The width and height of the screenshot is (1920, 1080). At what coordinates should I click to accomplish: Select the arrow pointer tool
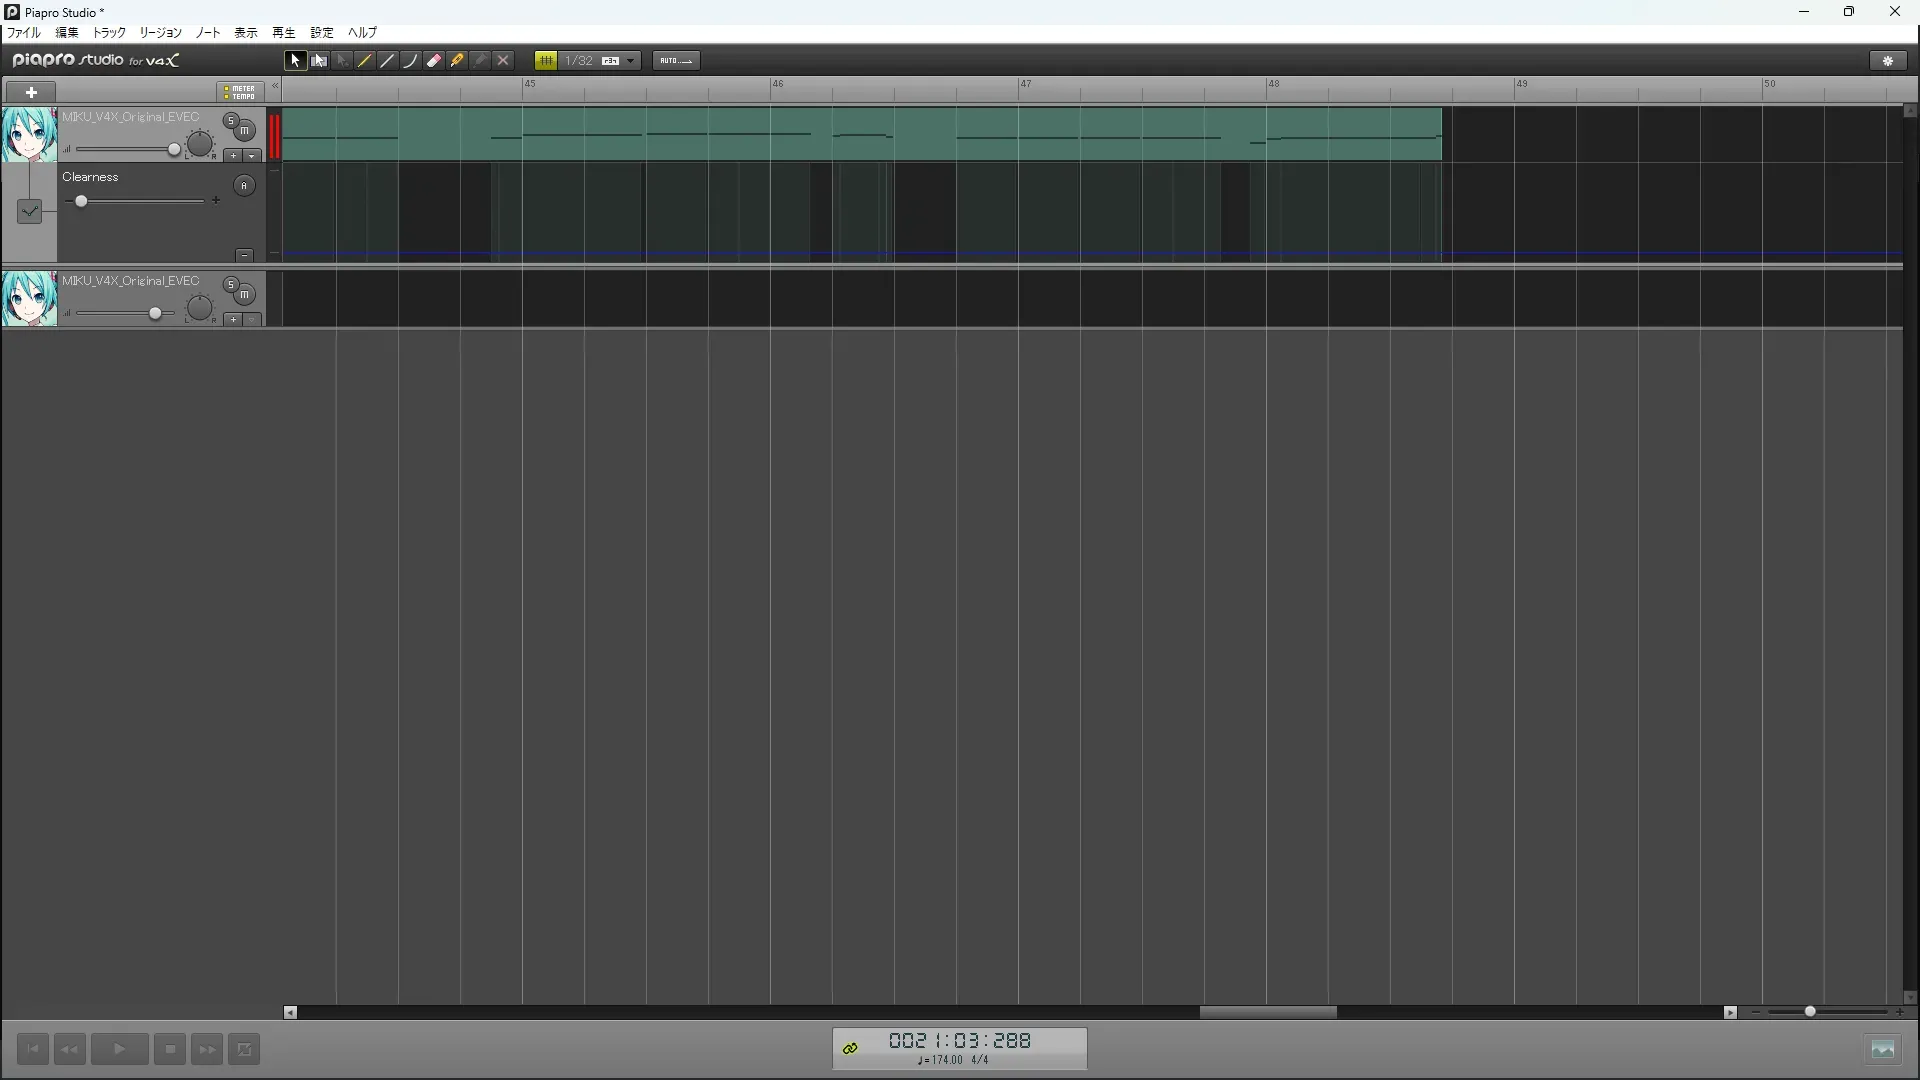tap(295, 61)
